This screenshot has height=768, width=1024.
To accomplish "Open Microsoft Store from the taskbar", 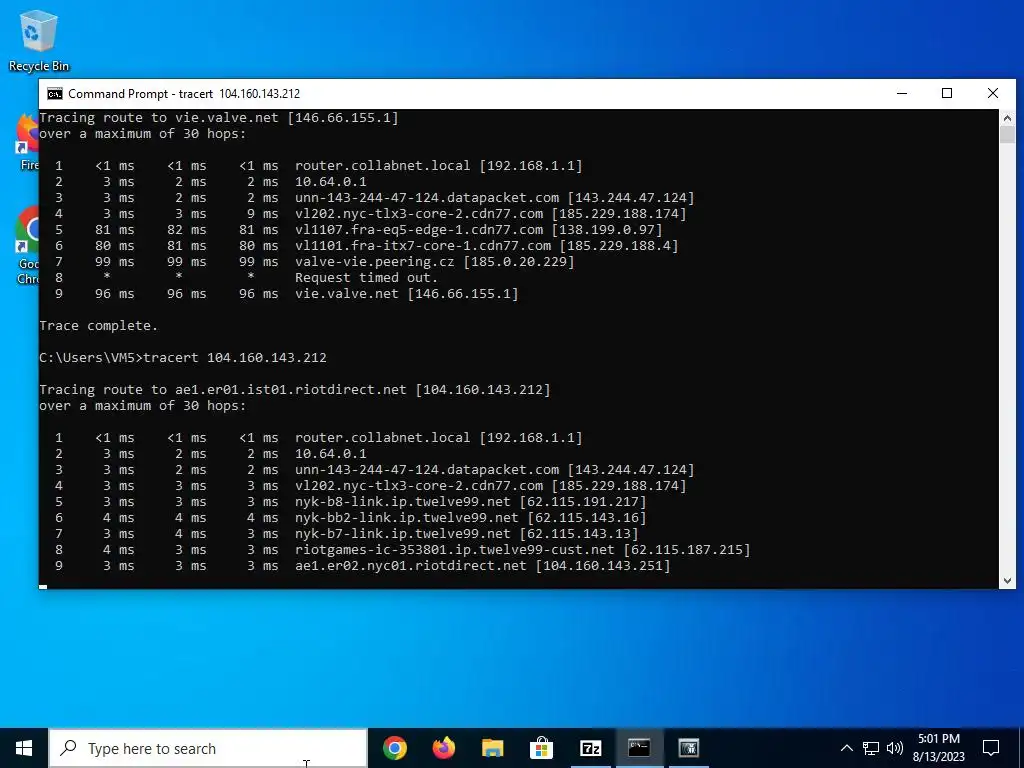I will 541,748.
